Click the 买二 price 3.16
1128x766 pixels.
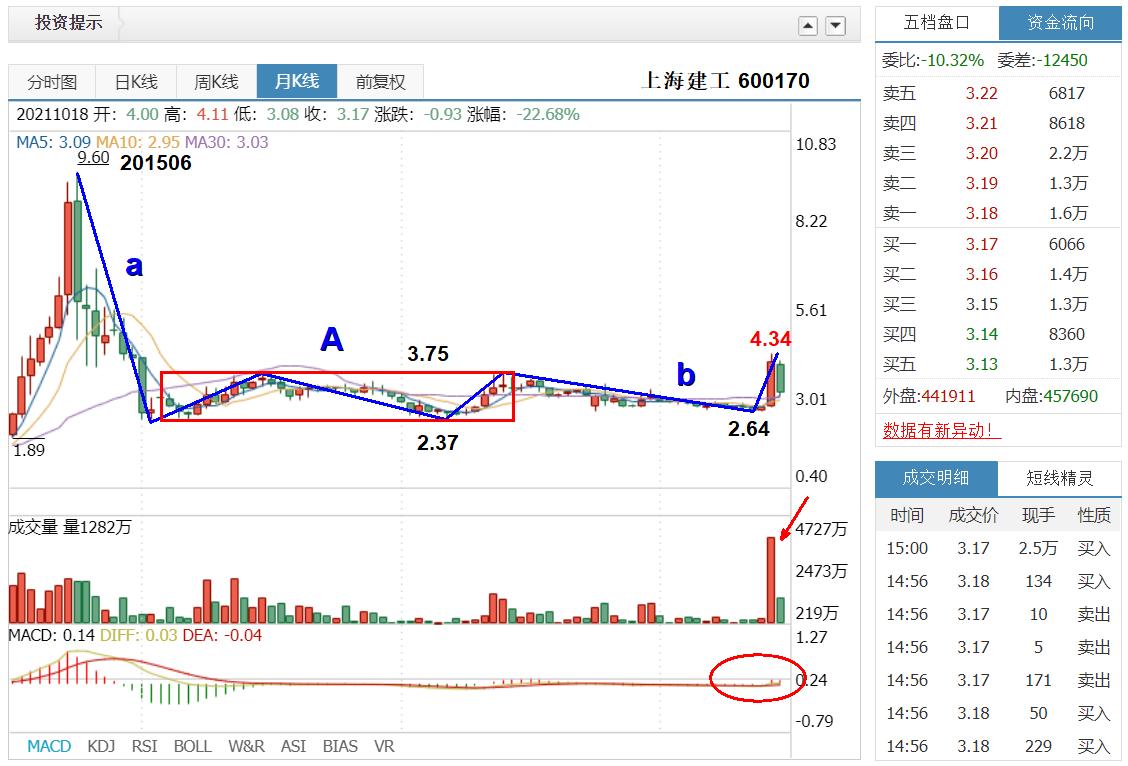click(981, 275)
